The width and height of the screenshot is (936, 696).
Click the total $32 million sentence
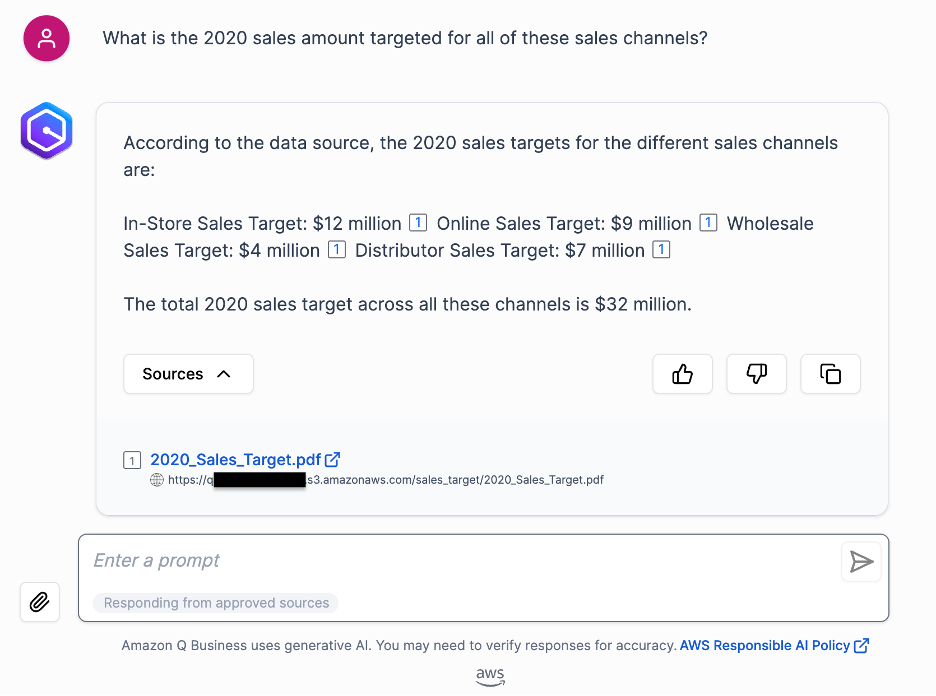point(407,304)
